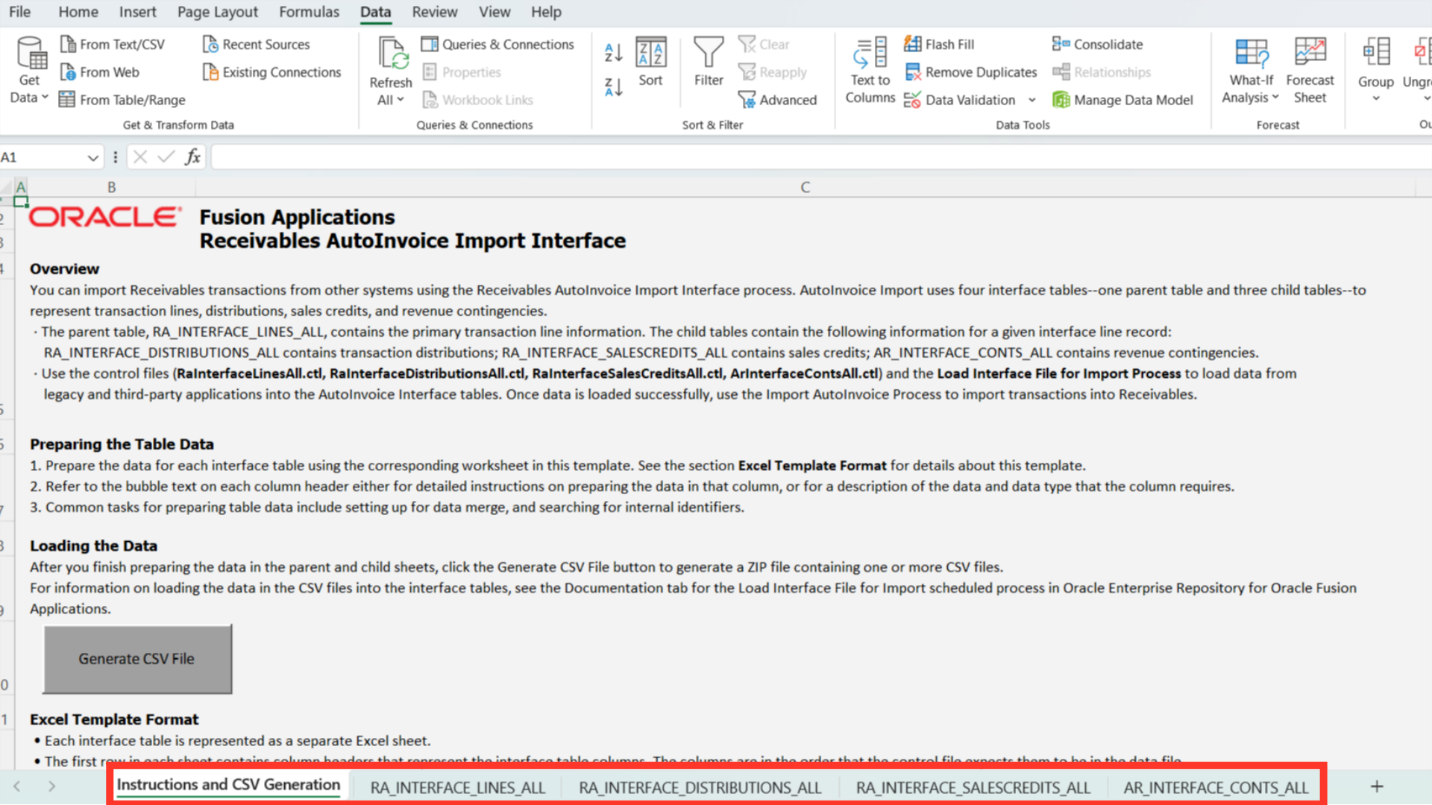Open the Data Validation dropdown arrow
The height and width of the screenshot is (805, 1432).
point(1032,100)
